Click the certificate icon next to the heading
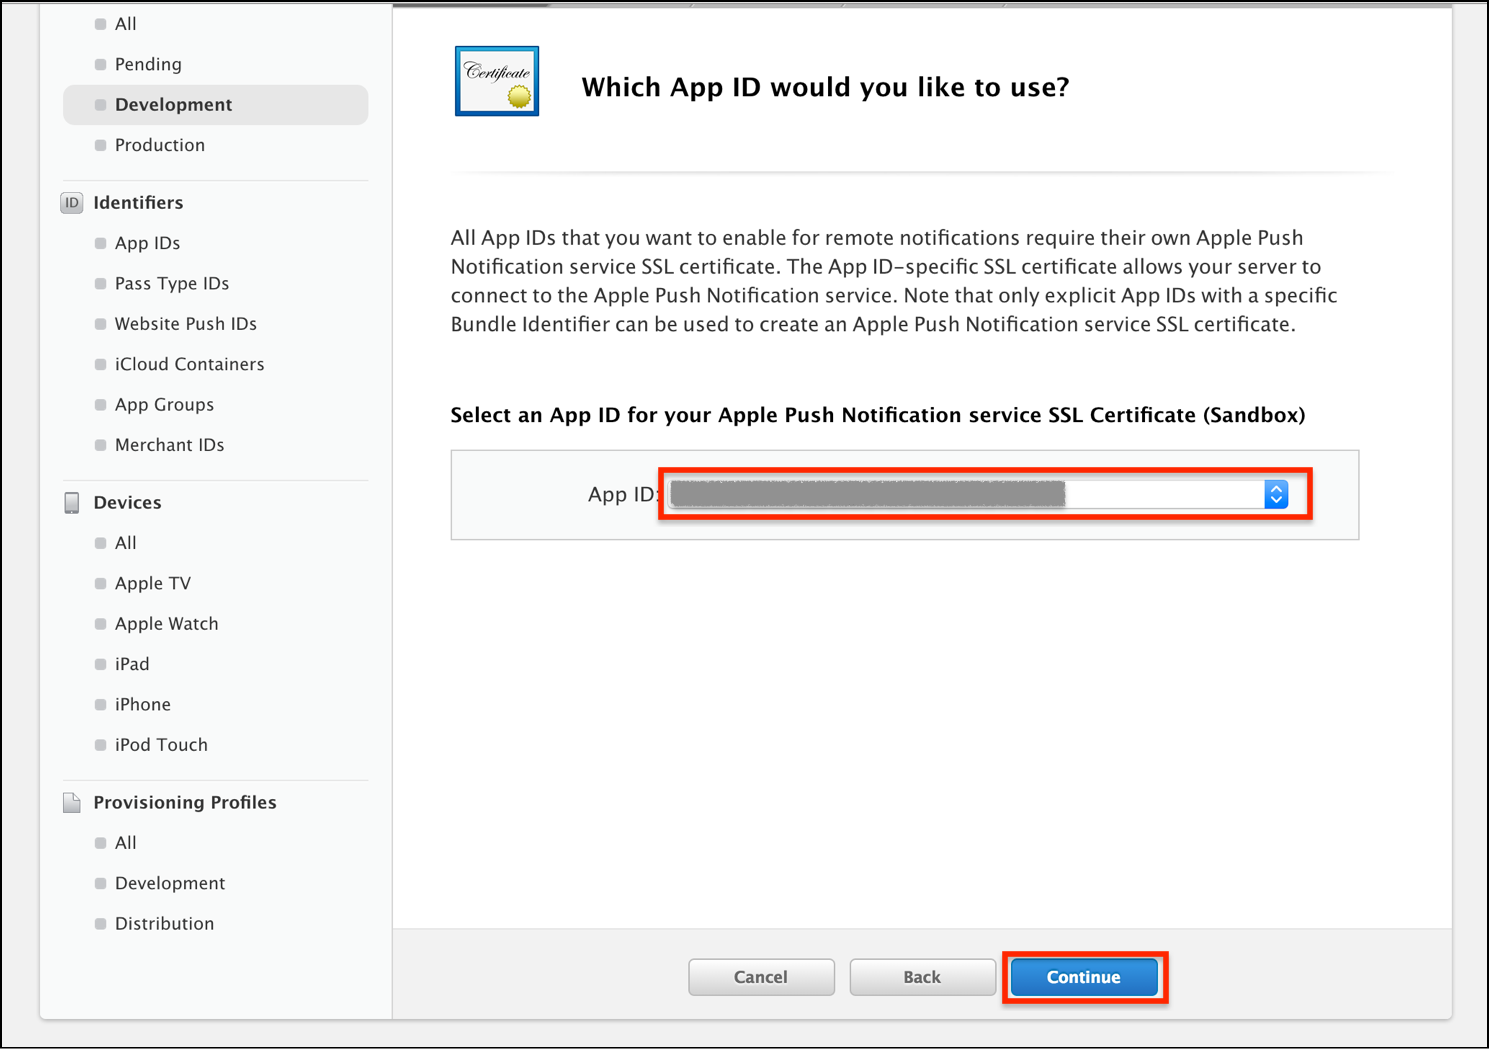 tap(496, 81)
